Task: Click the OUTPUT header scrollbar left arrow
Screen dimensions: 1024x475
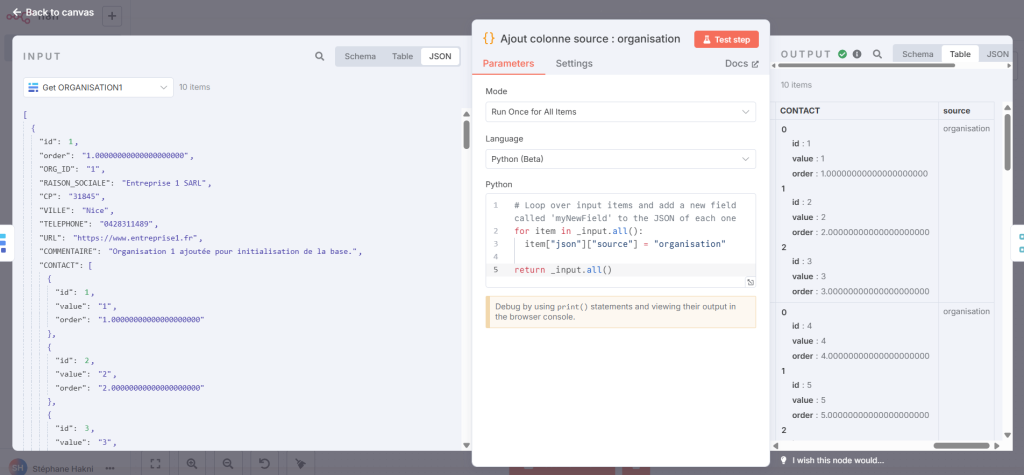Action: [775, 65]
